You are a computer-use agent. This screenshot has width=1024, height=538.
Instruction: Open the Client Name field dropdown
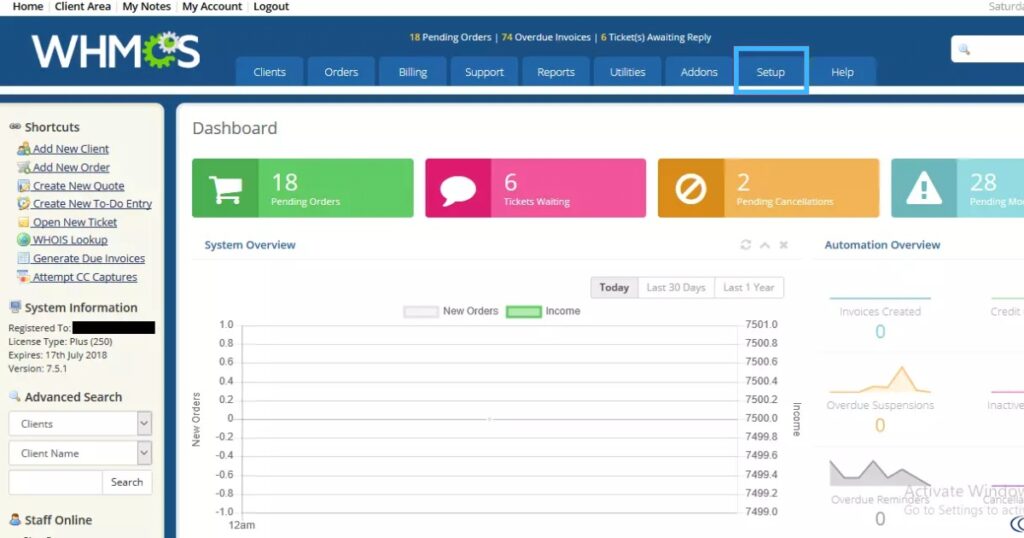click(x=144, y=452)
